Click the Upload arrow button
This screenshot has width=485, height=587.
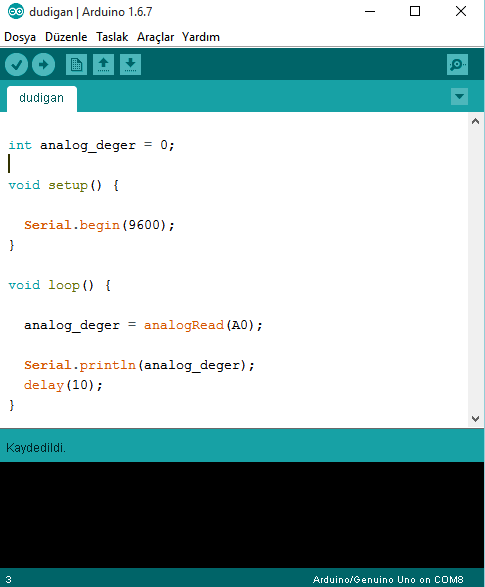point(43,65)
